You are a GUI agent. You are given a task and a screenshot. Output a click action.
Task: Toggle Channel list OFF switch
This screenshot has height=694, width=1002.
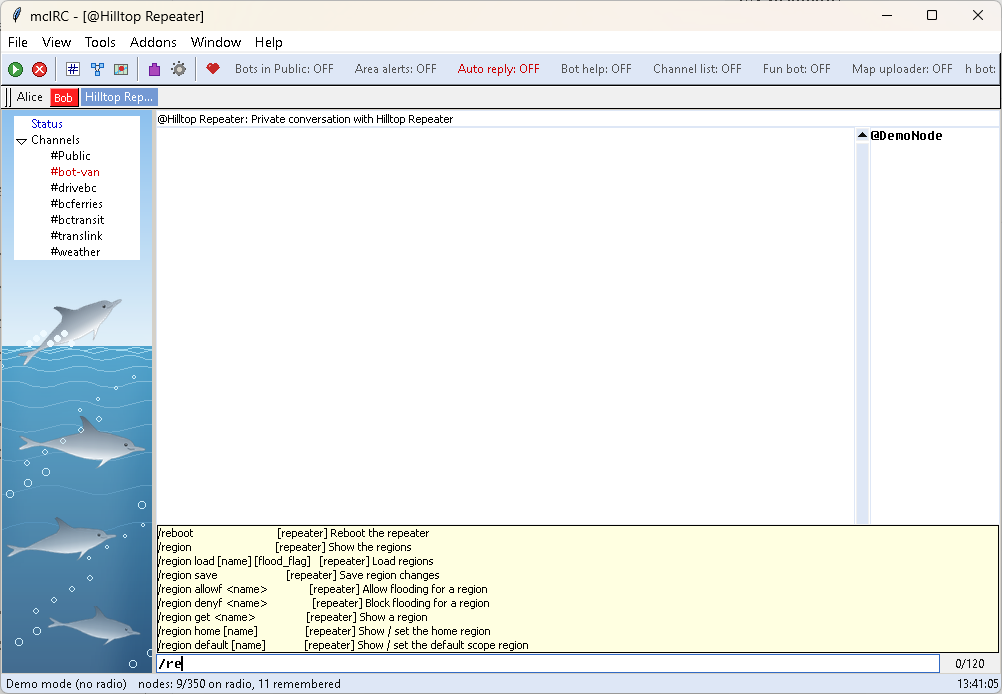pyautogui.click(x=697, y=69)
